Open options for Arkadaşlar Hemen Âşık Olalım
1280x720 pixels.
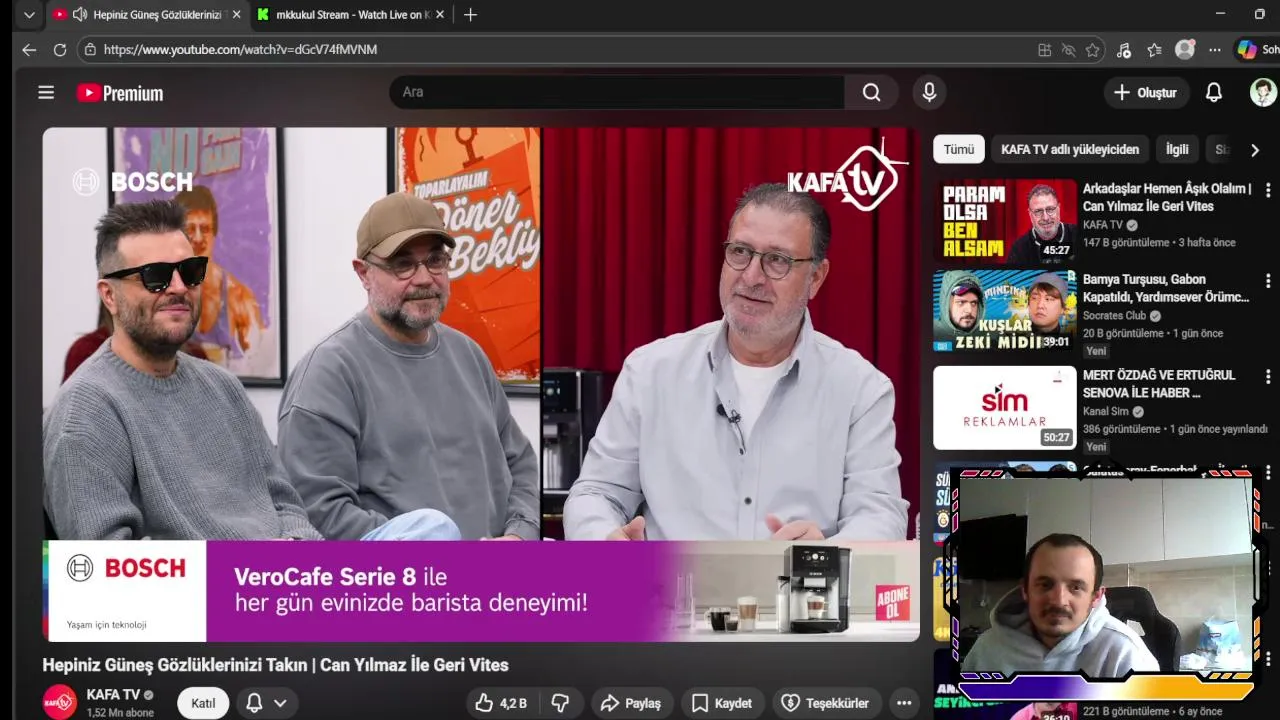pyautogui.click(x=1268, y=190)
